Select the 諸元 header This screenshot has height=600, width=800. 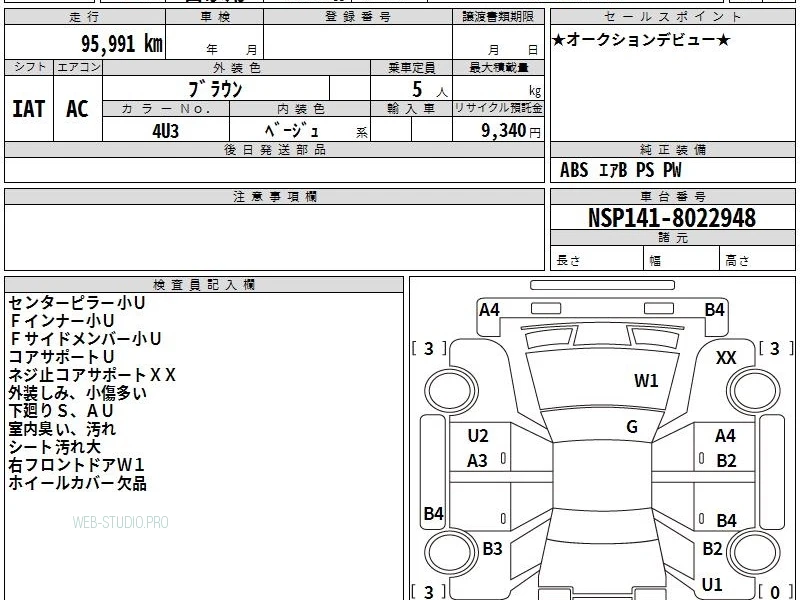pyautogui.click(x=672, y=238)
